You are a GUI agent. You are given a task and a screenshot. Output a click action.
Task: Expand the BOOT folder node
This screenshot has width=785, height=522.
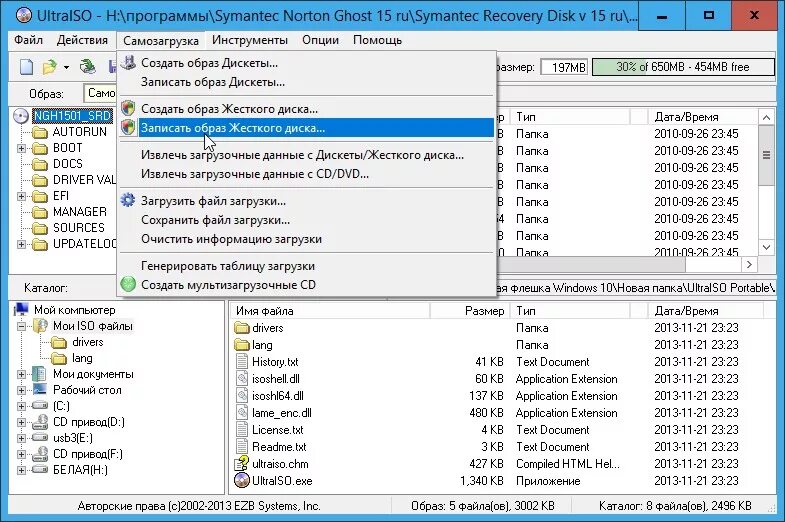tap(21, 148)
